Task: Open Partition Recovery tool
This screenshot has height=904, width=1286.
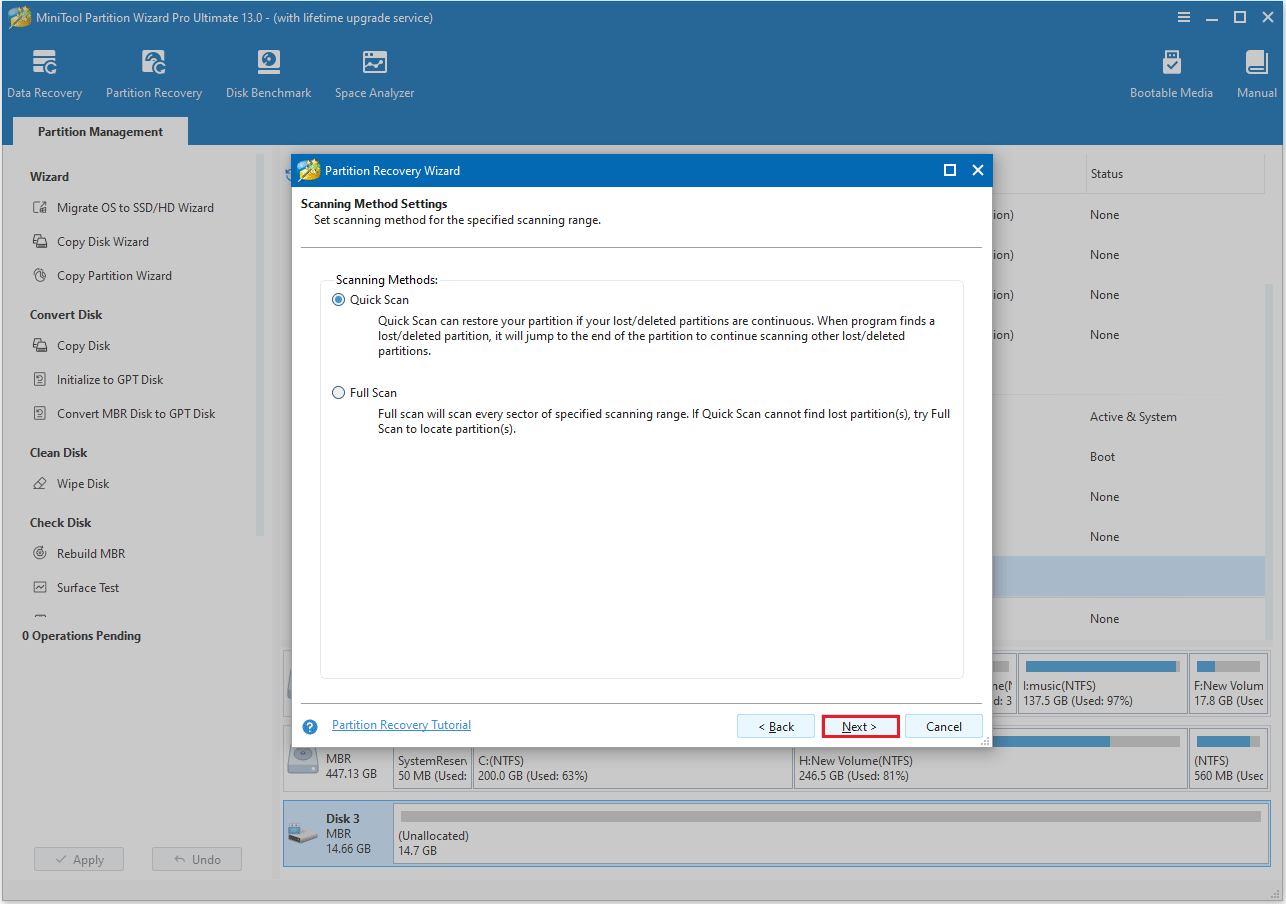Action: pos(154,74)
